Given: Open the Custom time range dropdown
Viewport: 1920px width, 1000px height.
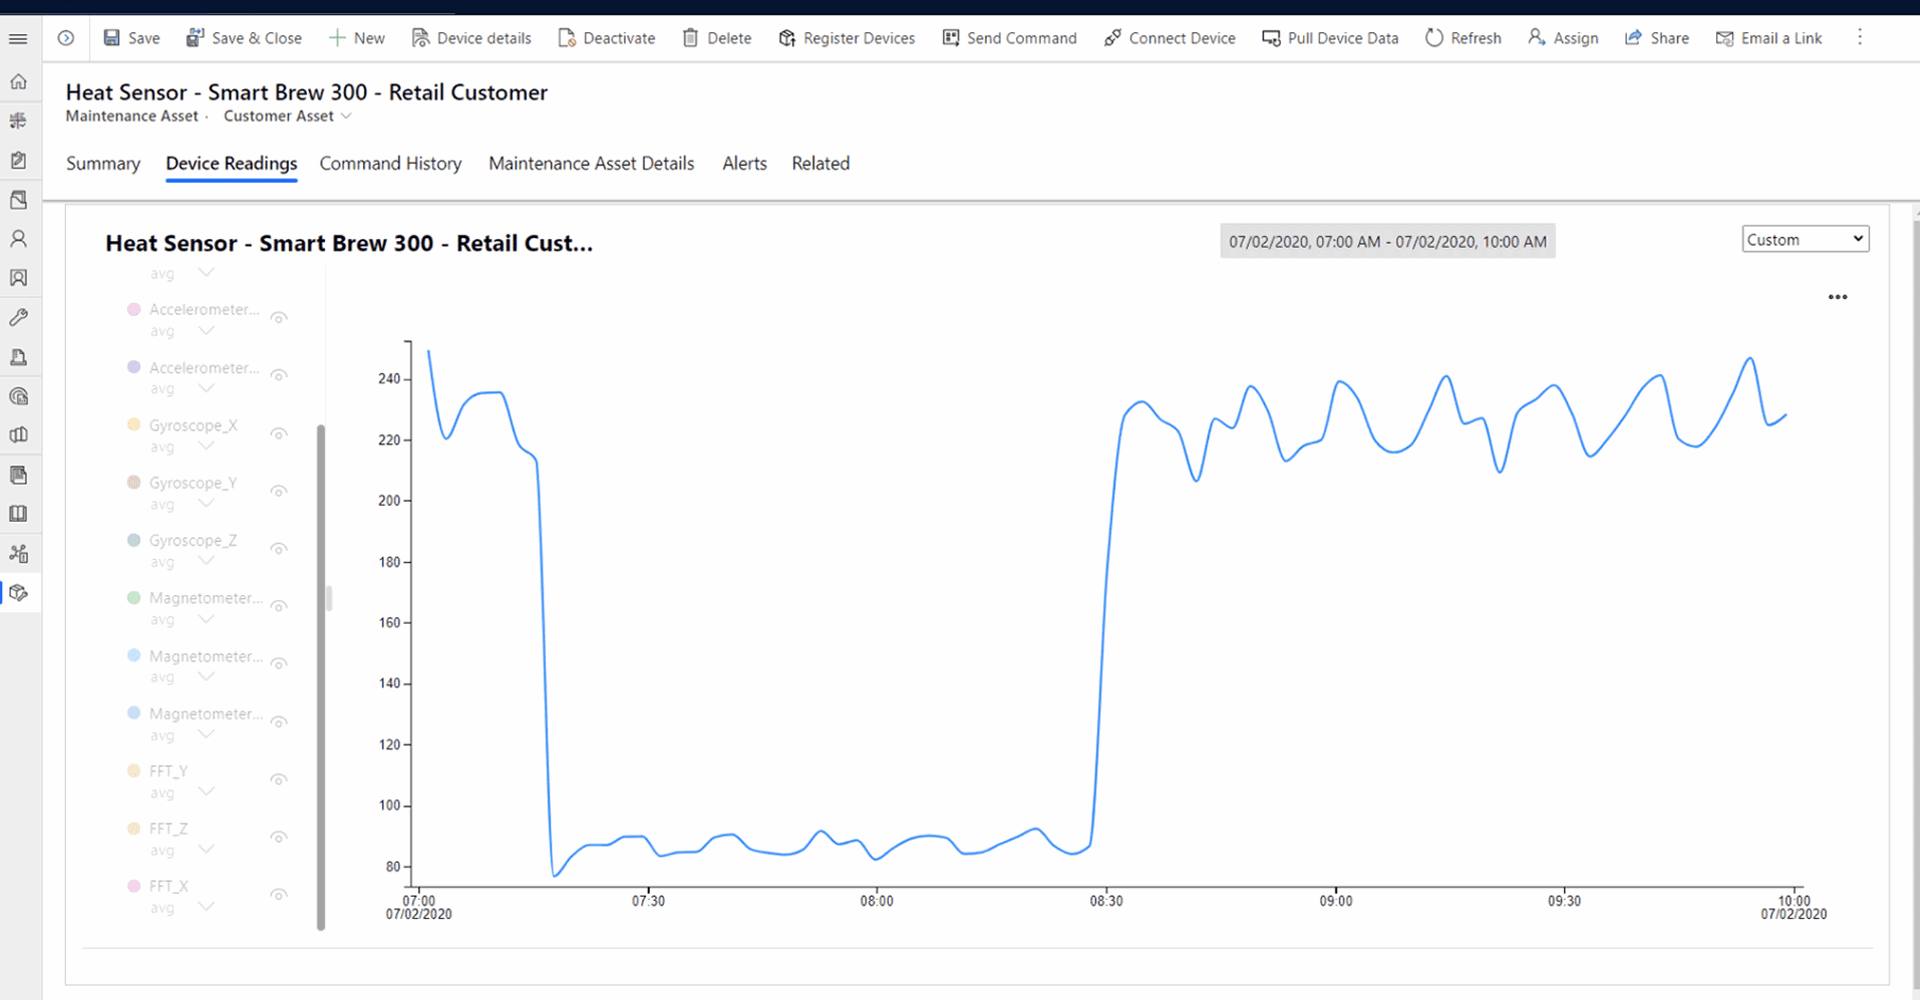Looking at the screenshot, I should tap(1805, 239).
